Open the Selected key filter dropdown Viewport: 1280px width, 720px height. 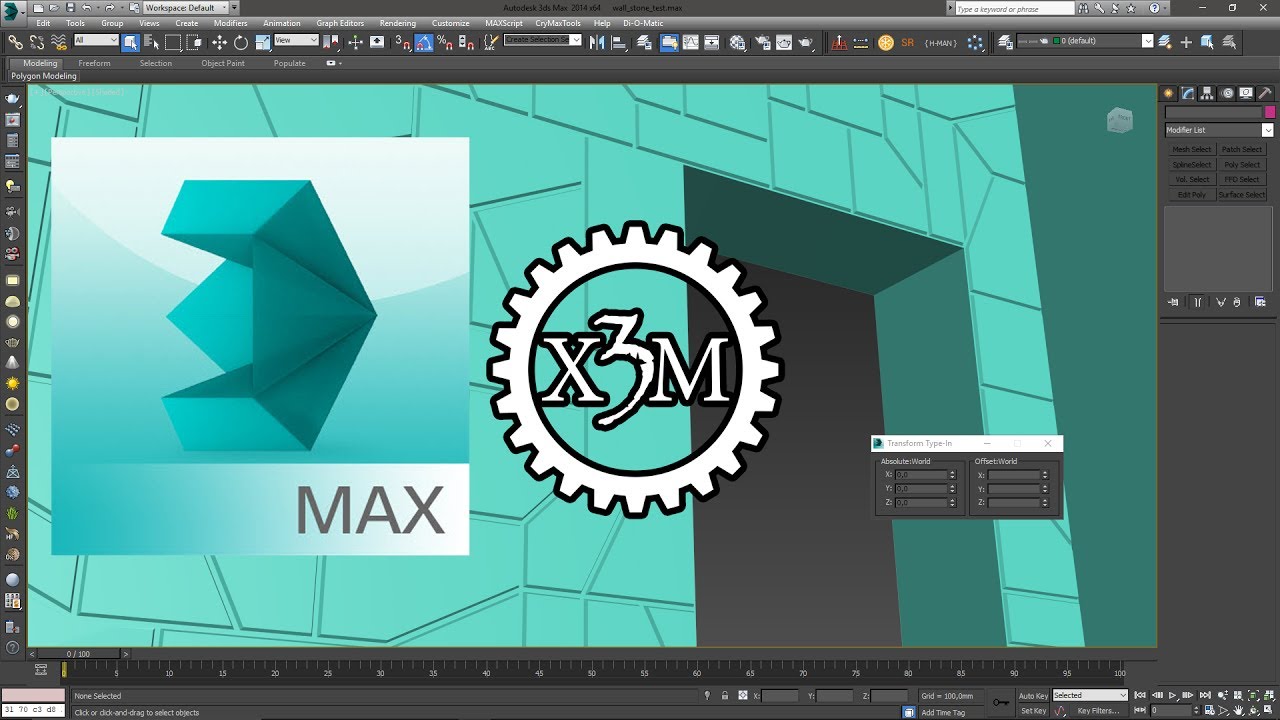[1090, 696]
